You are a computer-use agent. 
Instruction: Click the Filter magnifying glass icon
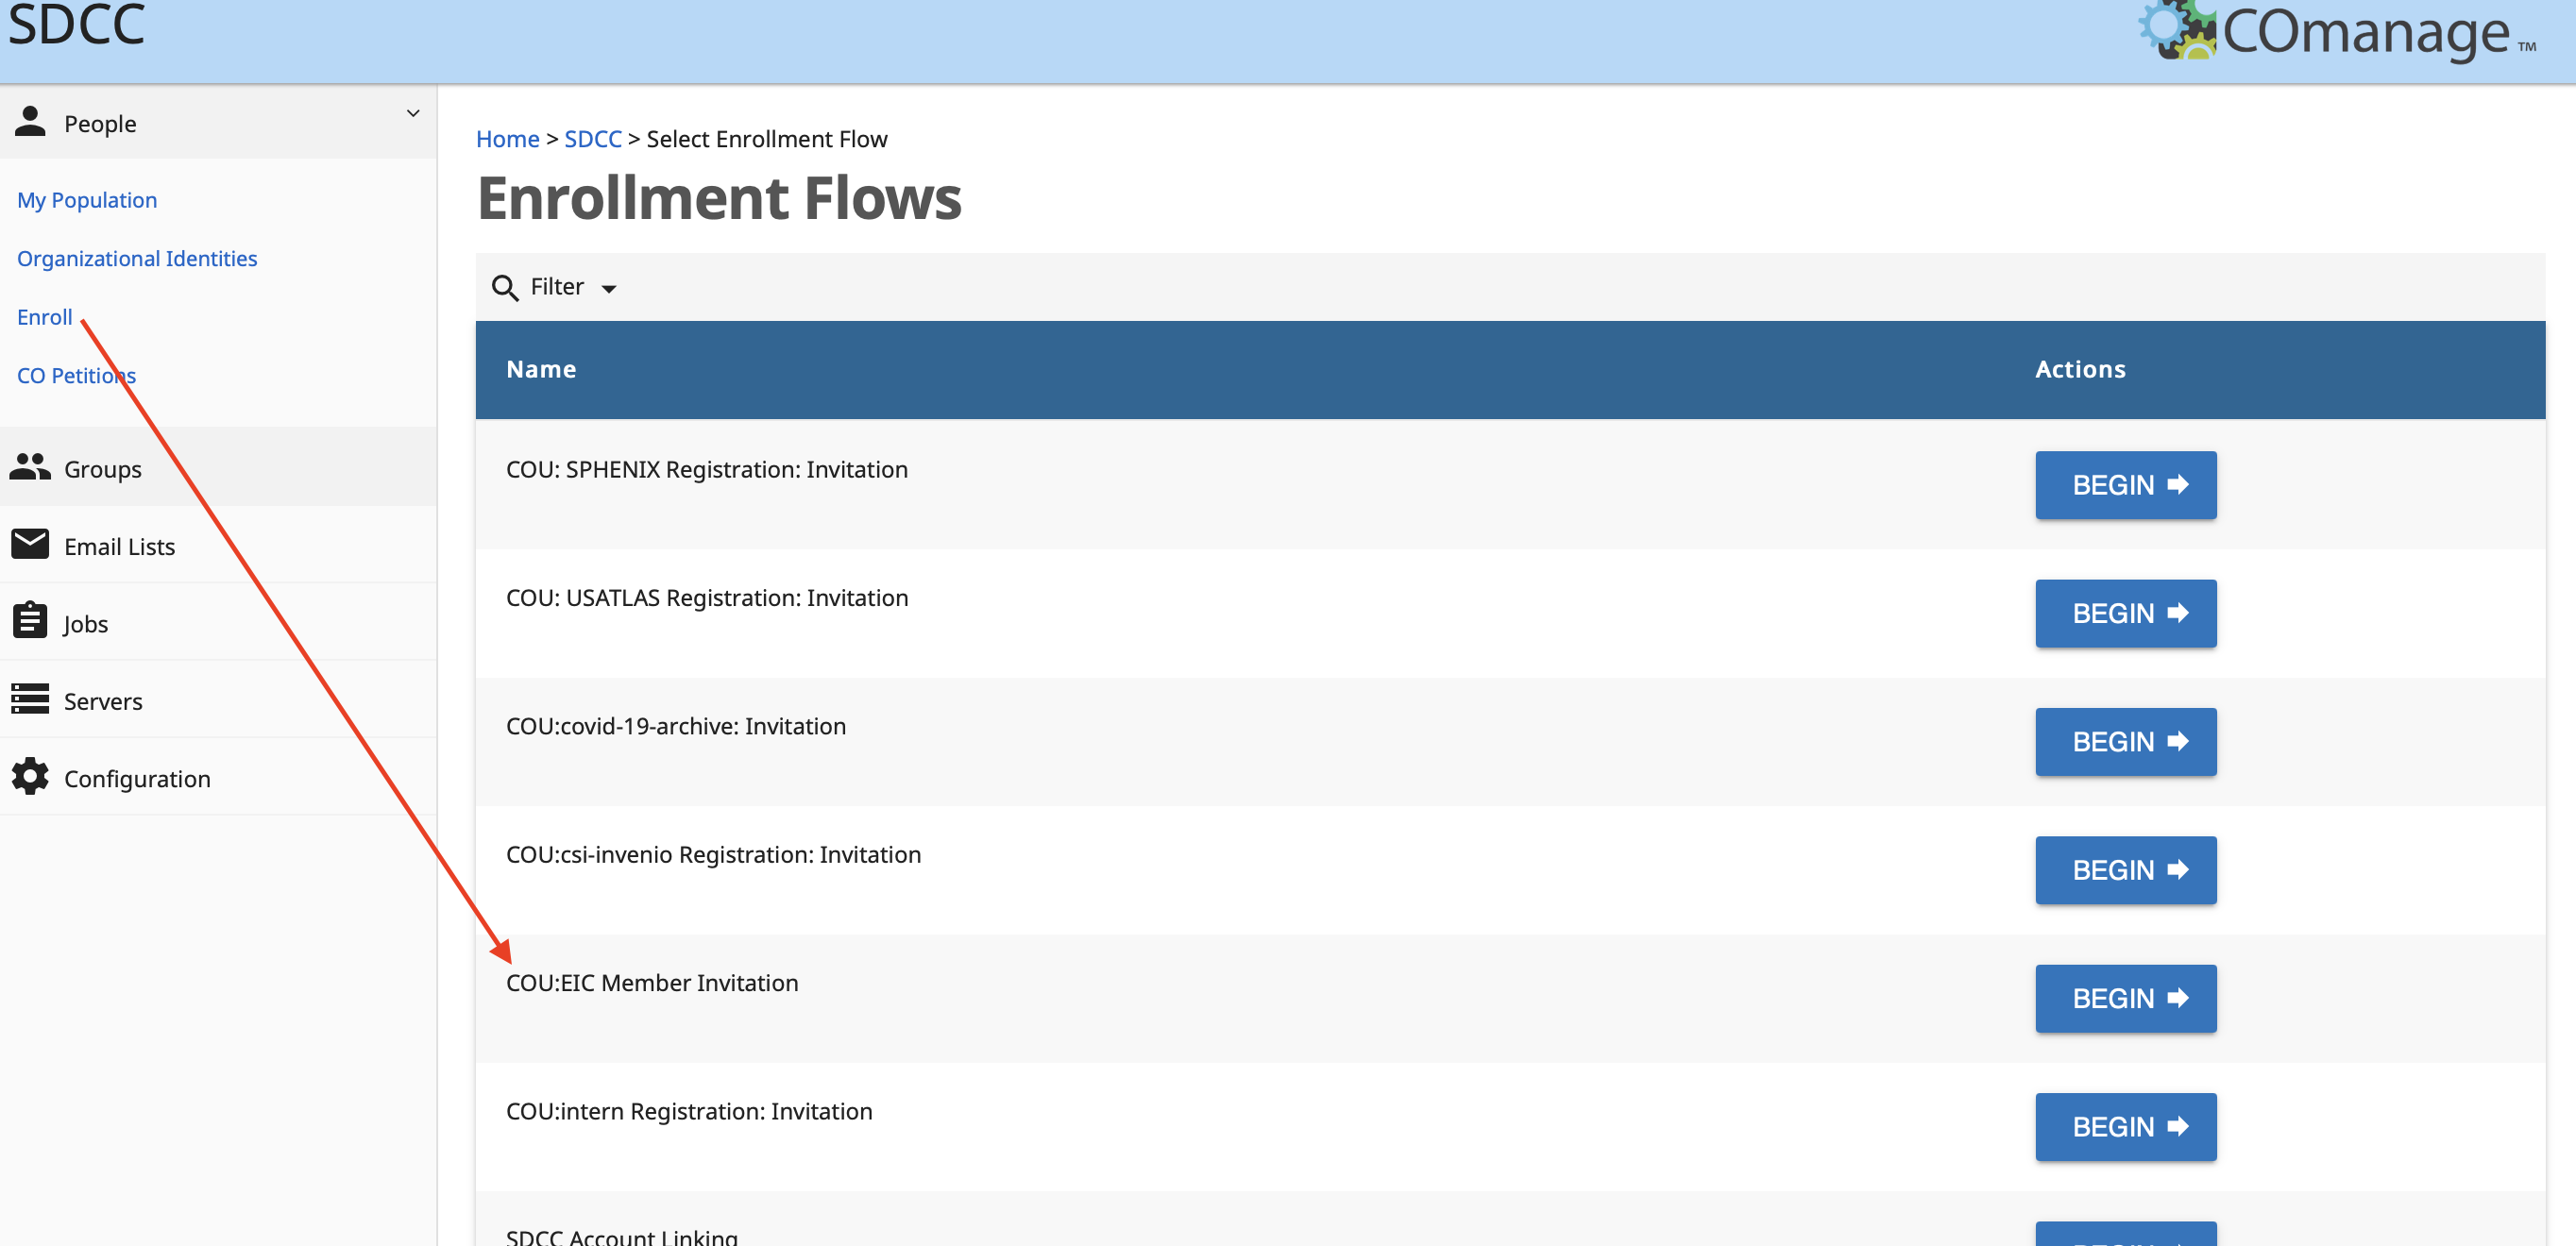[x=505, y=288]
